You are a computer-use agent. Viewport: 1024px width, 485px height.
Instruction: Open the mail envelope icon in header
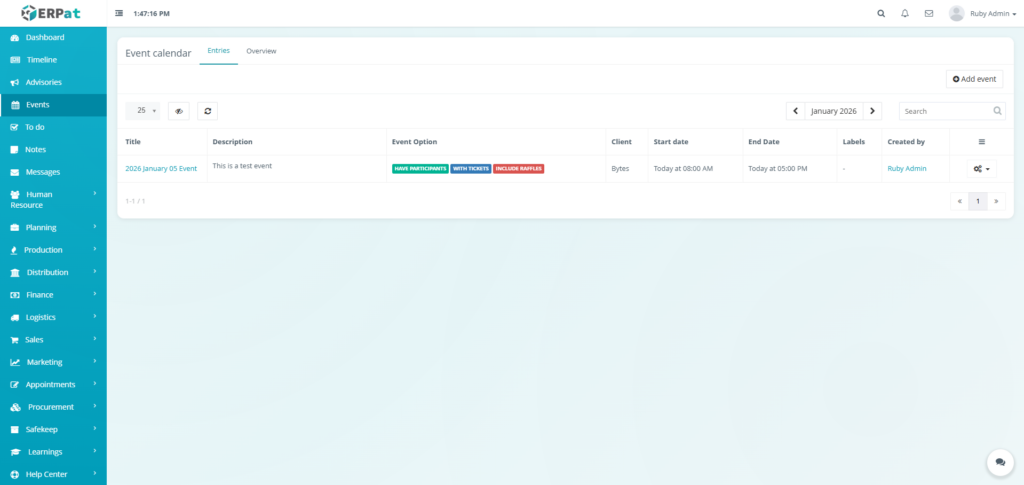[x=929, y=14]
